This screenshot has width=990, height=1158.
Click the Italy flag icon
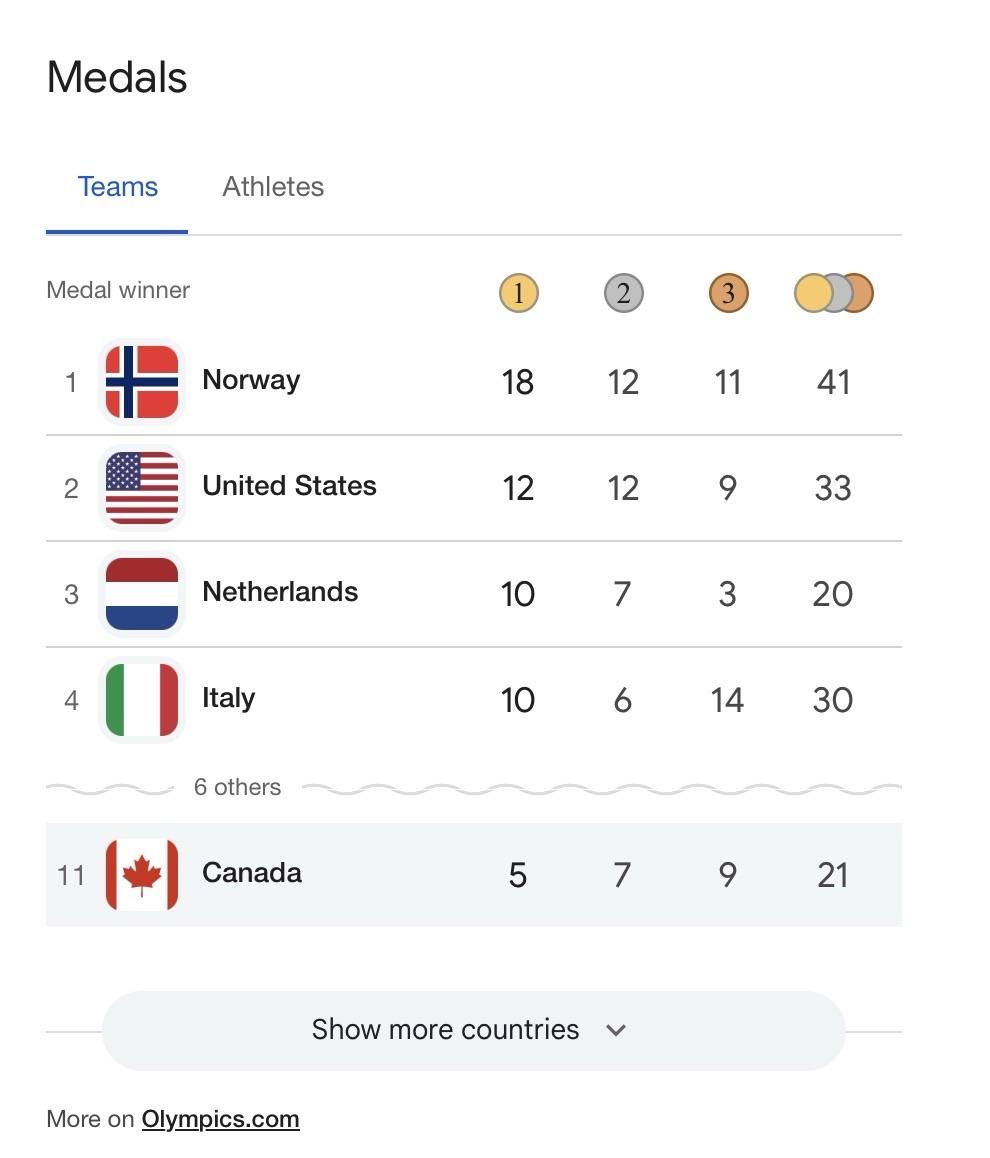(x=142, y=700)
